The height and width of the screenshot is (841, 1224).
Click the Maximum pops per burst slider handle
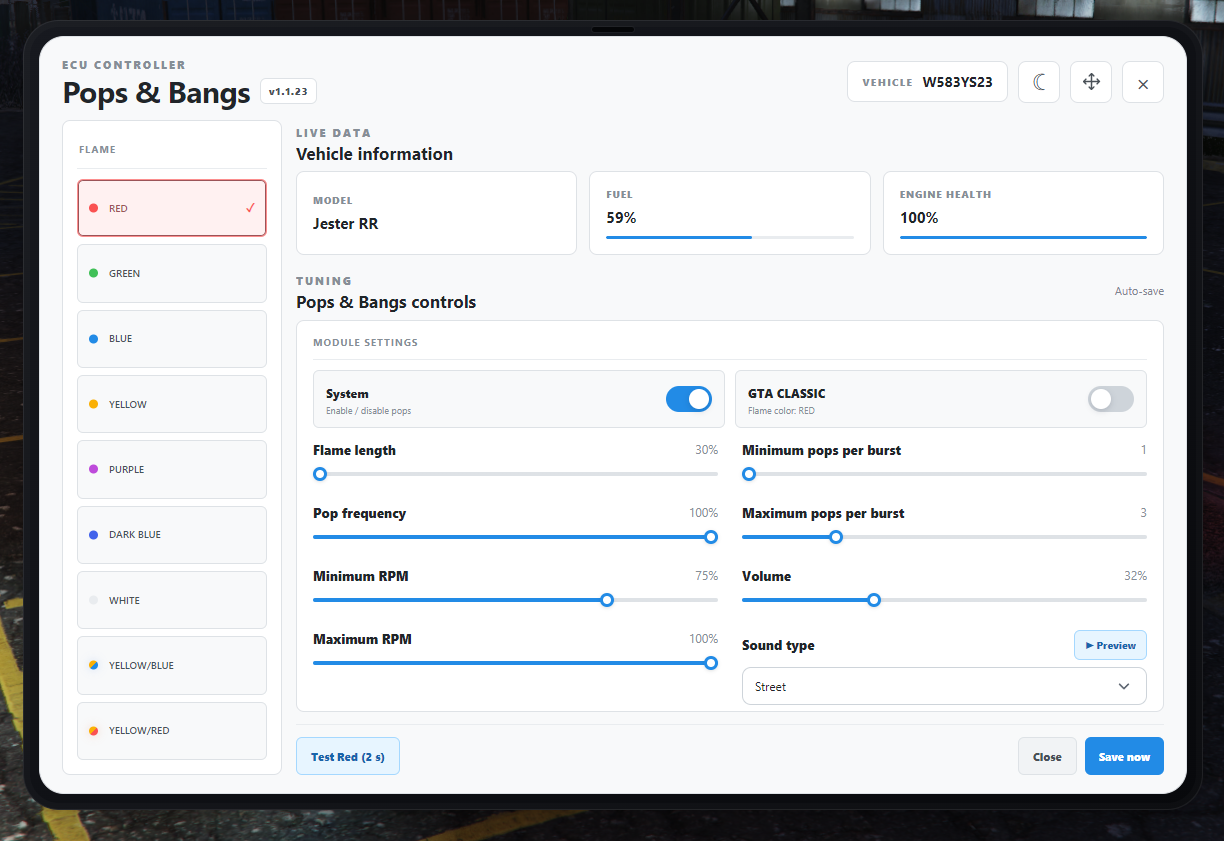point(836,537)
